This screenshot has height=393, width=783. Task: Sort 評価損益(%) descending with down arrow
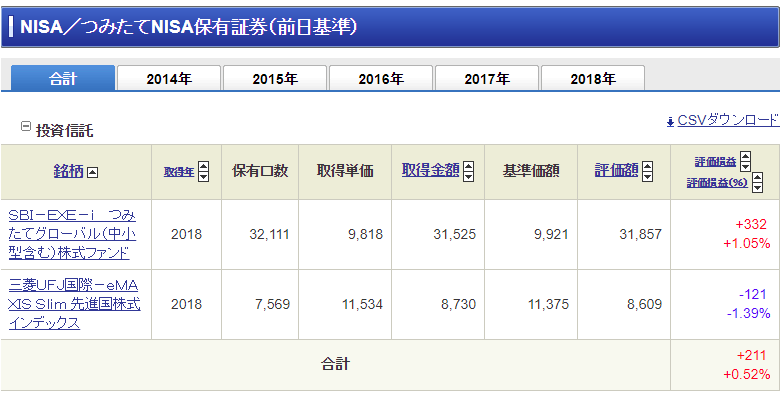[758, 187]
